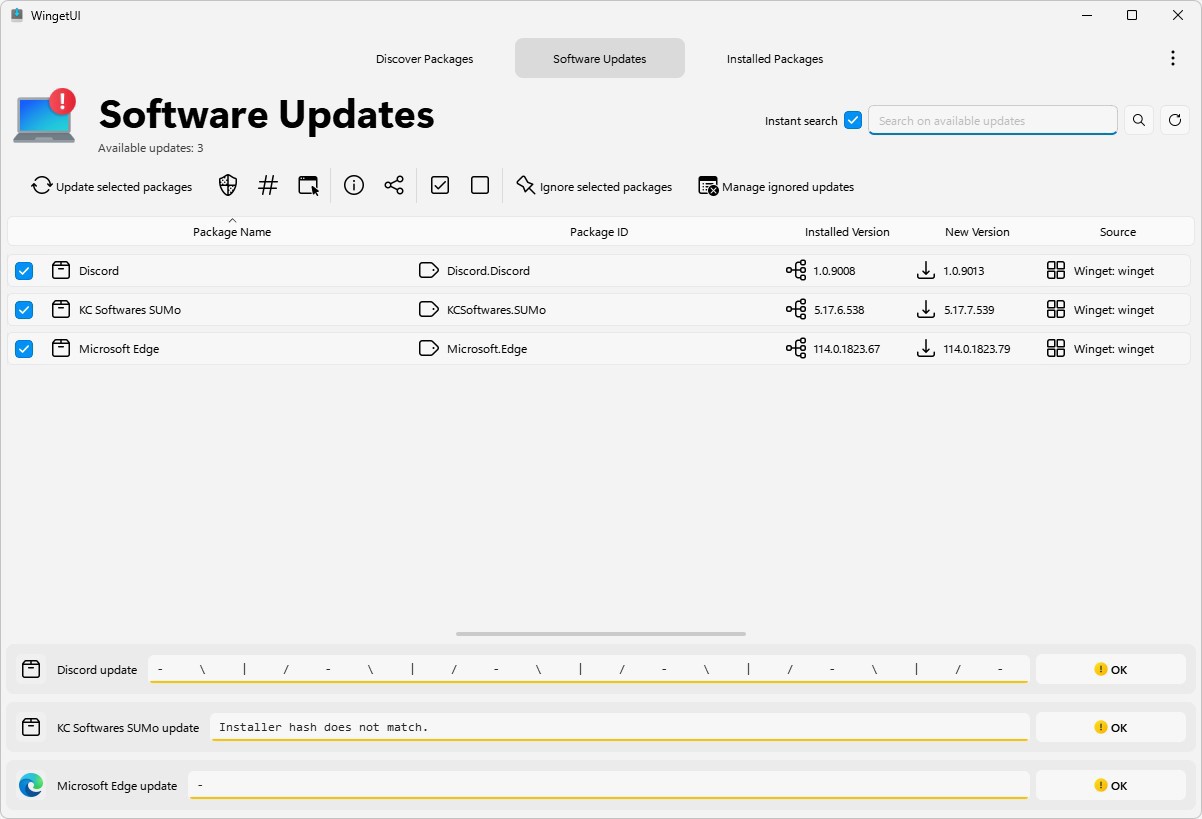Click the share package icon
Viewport: 1202px width, 819px height.
click(x=394, y=185)
